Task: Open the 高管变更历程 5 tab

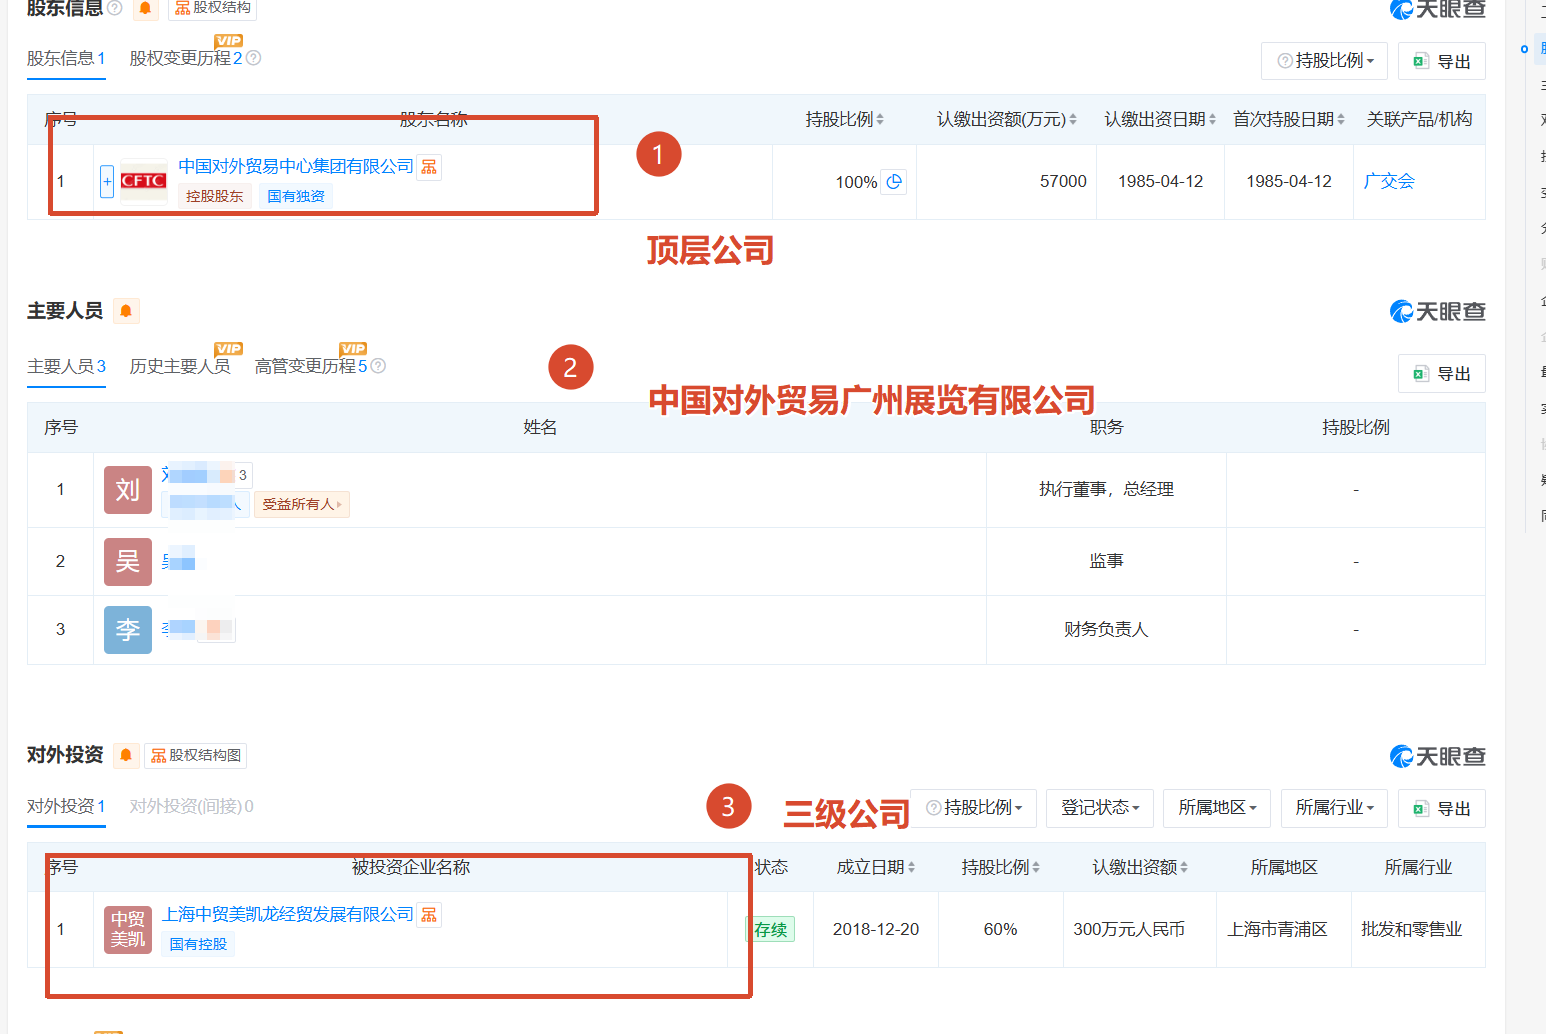Action: [311, 366]
